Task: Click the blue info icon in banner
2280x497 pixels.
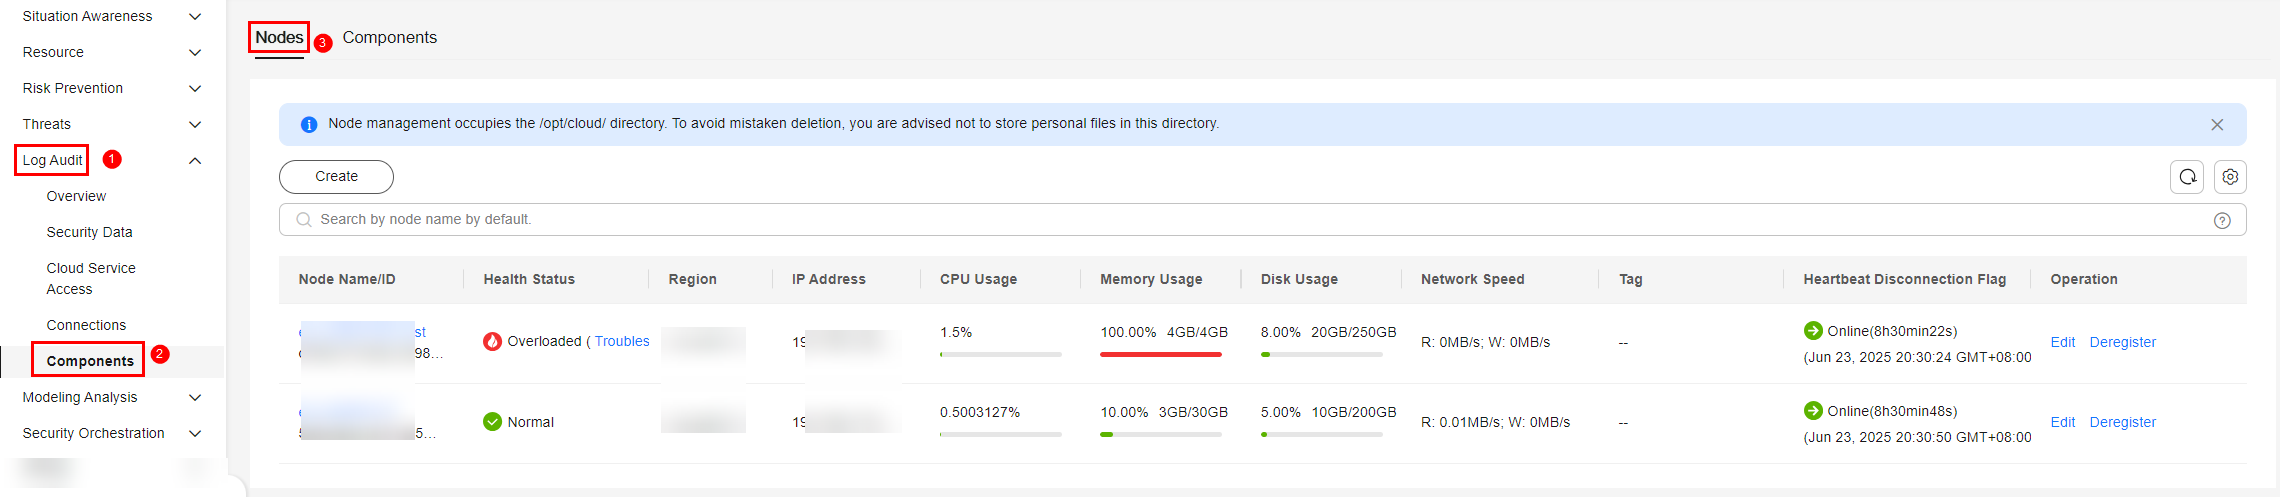Action: pyautogui.click(x=309, y=124)
